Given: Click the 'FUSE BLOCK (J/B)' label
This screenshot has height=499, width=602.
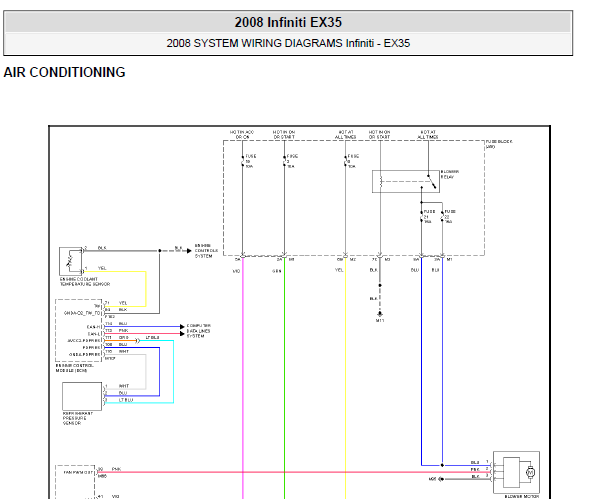Looking at the screenshot, I should 499,144.
